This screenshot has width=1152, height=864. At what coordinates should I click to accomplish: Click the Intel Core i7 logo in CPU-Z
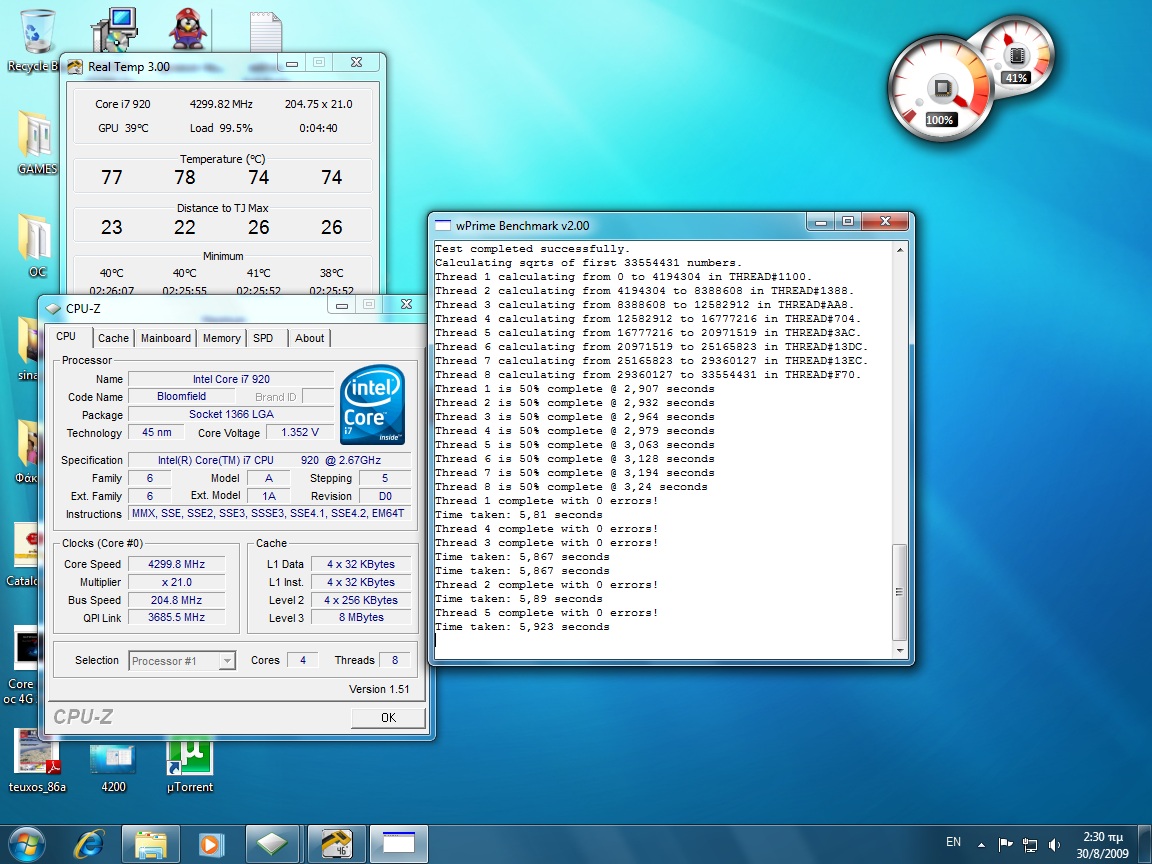[x=372, y=406]
